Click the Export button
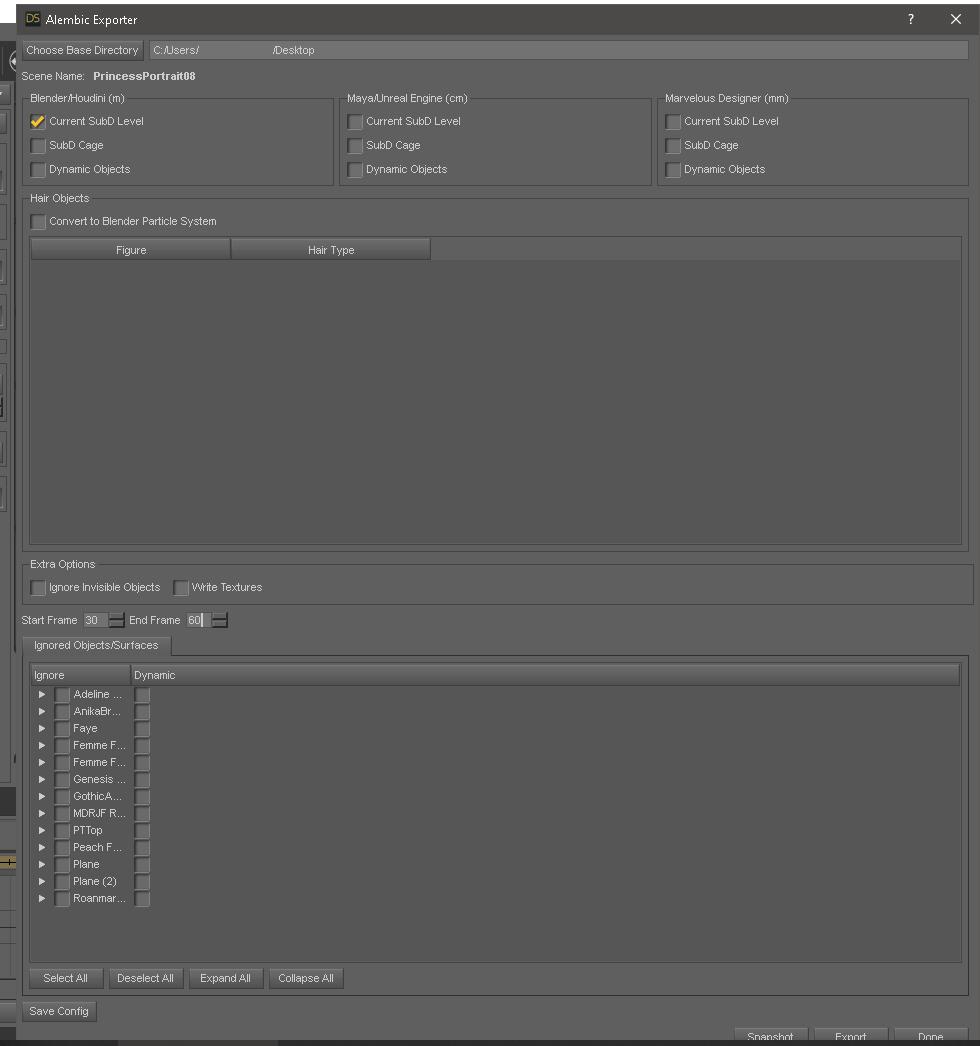 point(851,1036)
